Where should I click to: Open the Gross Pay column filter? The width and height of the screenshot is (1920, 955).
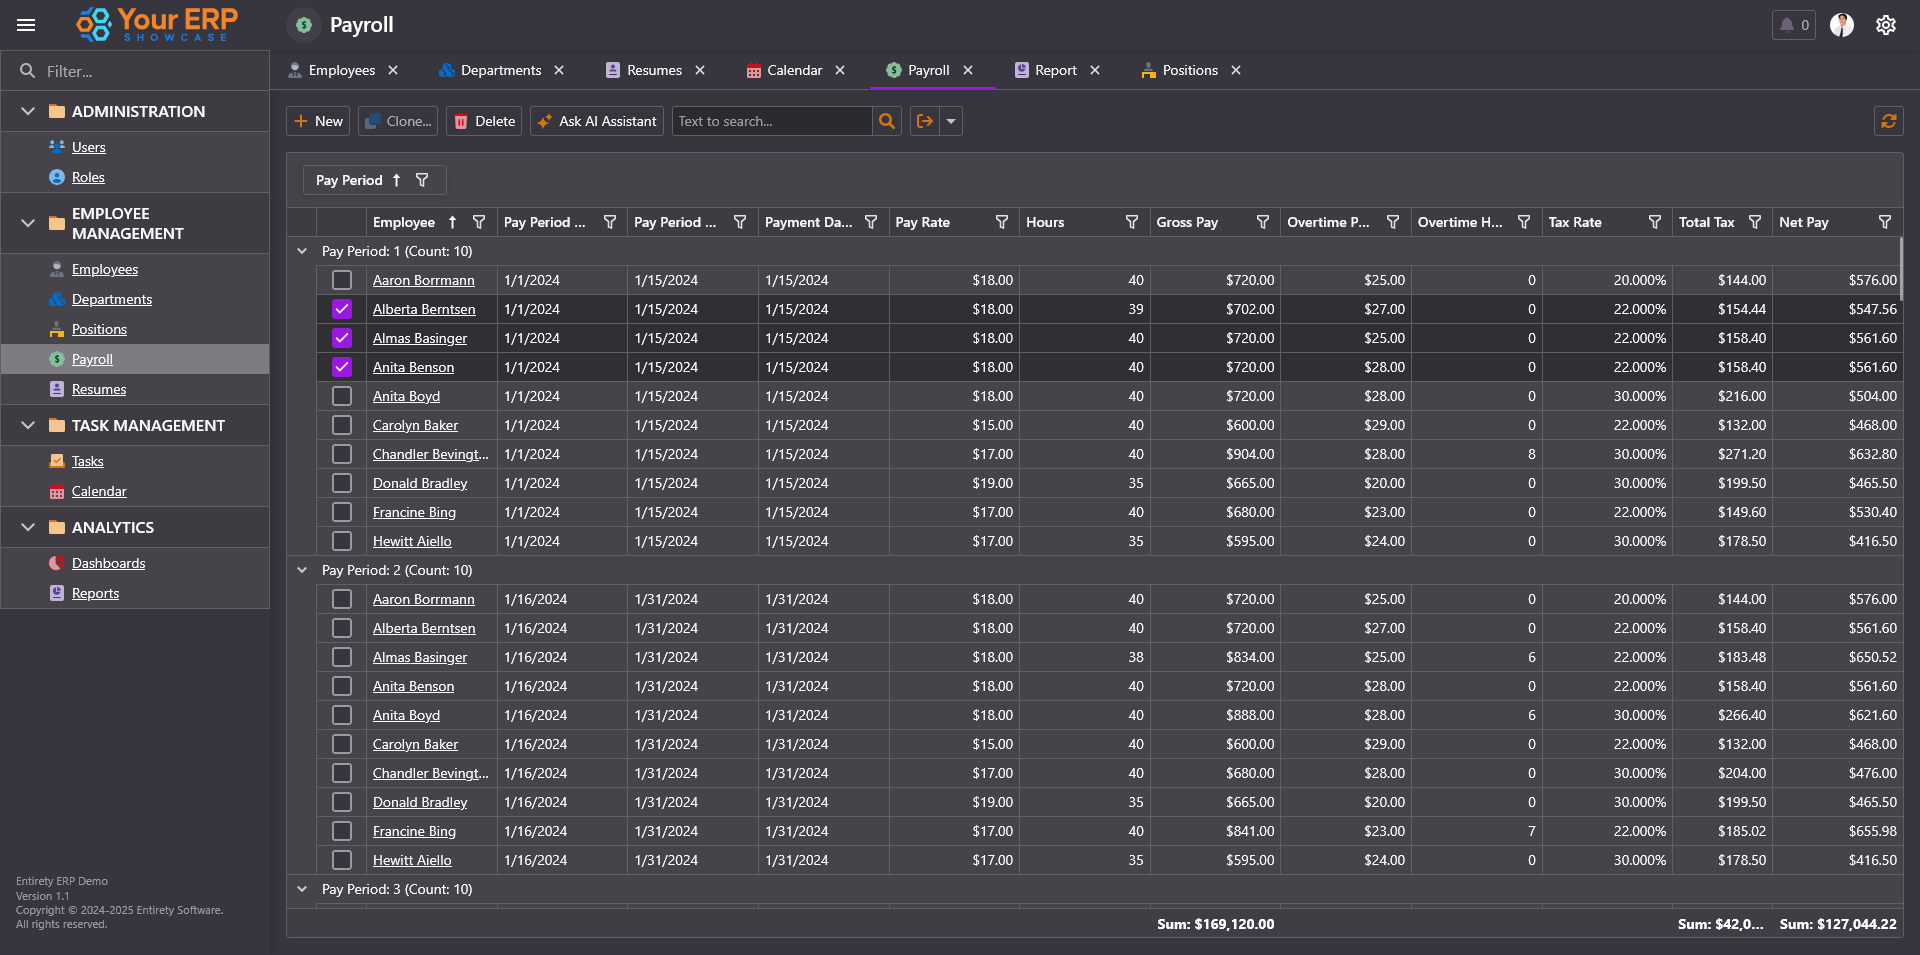[x=1262, y=222]
